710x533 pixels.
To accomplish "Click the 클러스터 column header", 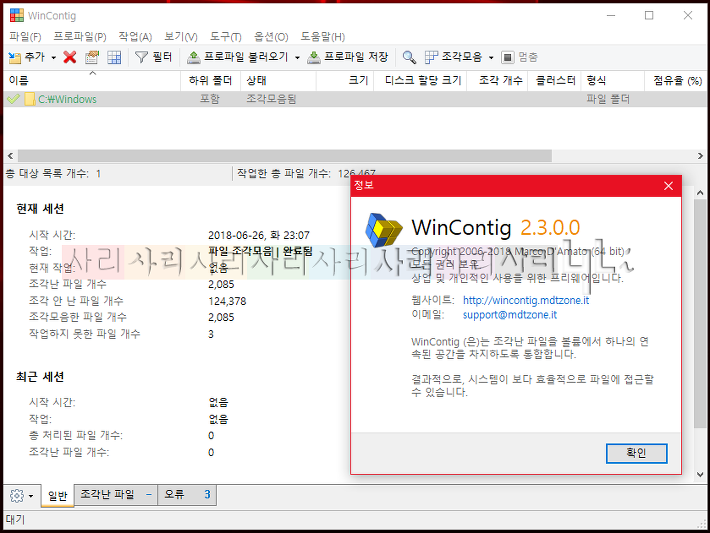I will (x=555, y=81).
